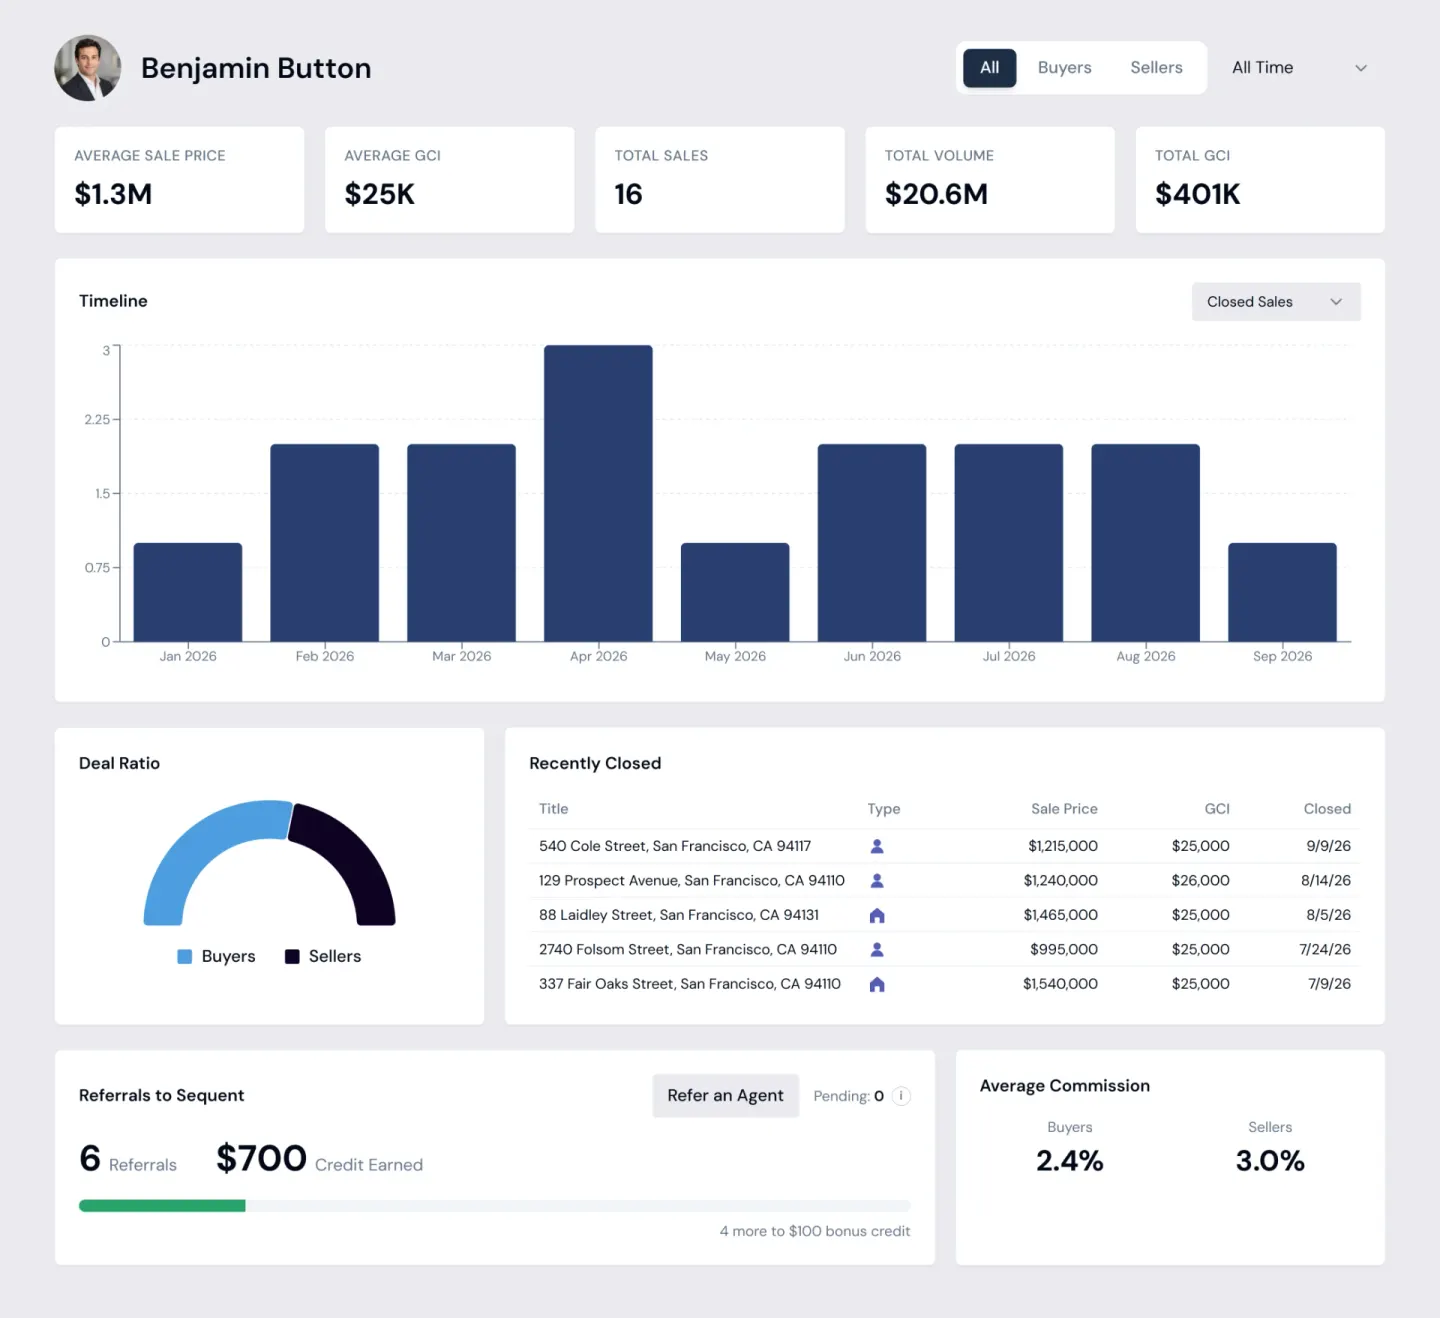Click Benjamin Button's profile photo
The width and height of the screenshot is (1440, 1318).
pos(88,68)
